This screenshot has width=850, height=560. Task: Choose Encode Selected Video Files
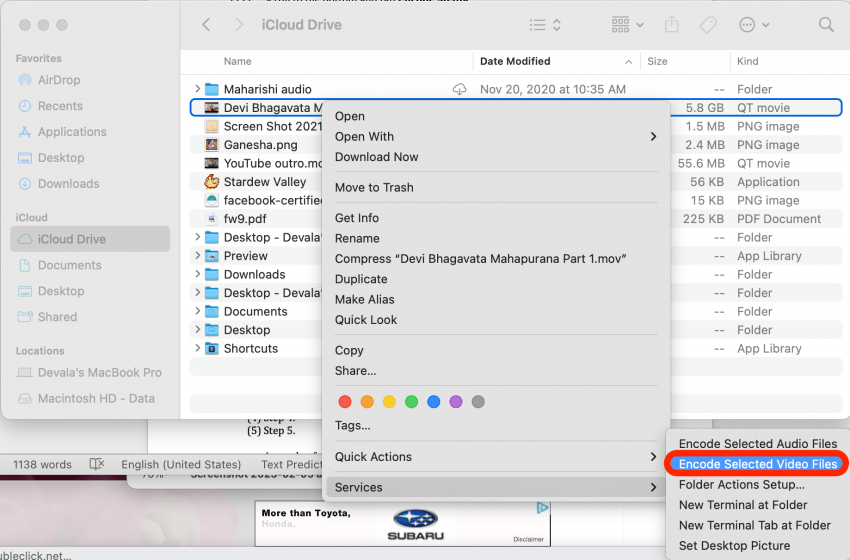click(757, 464)
